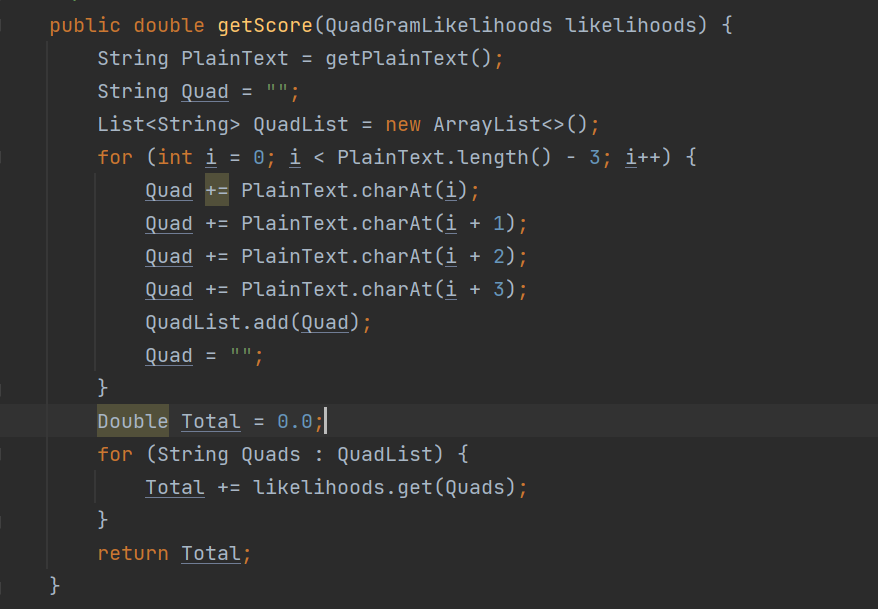This screenshot has width=878, height=609.
Task: Click the highlighted Double type keyword
Action: pos(133,421)
